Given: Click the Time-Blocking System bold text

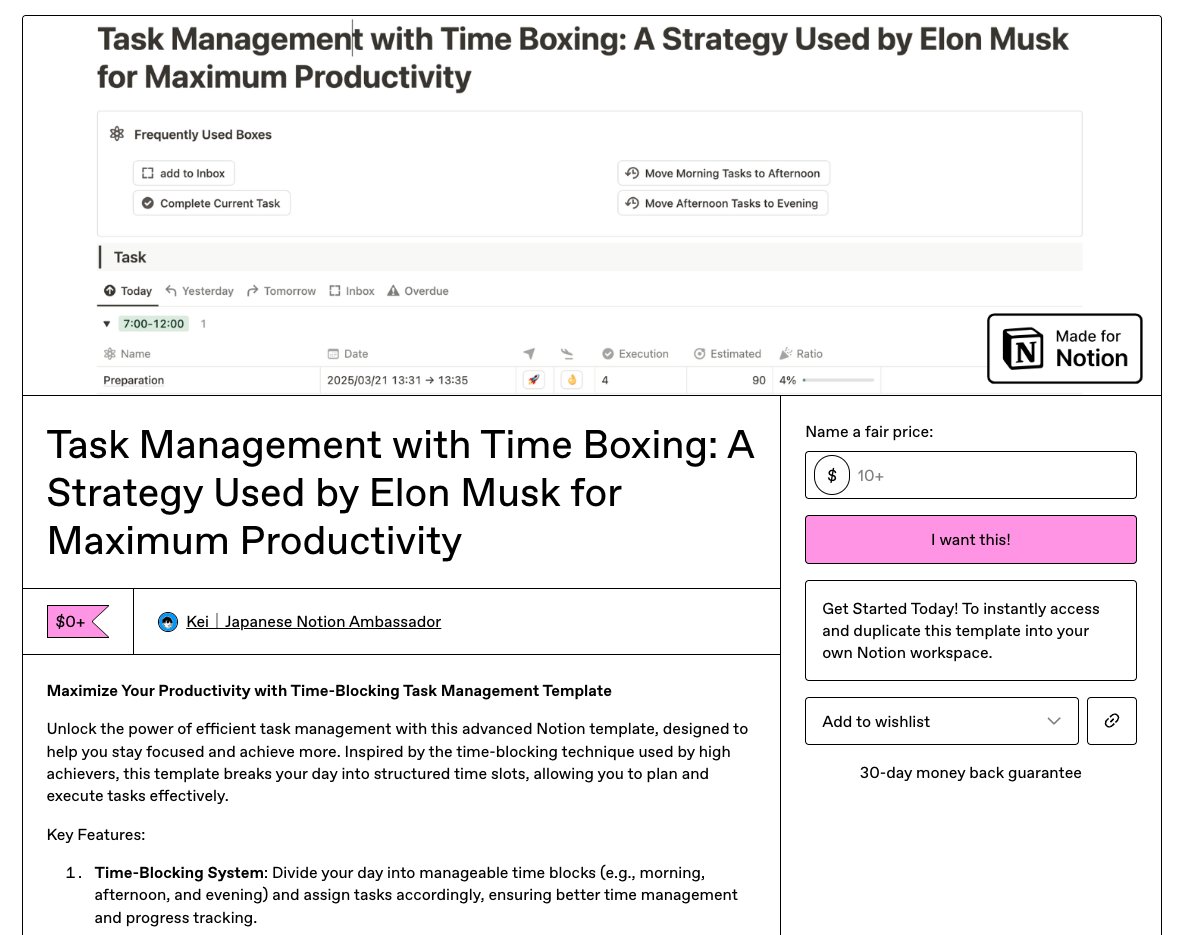Looking at the screenshot, I should click(x=180, y=873).
